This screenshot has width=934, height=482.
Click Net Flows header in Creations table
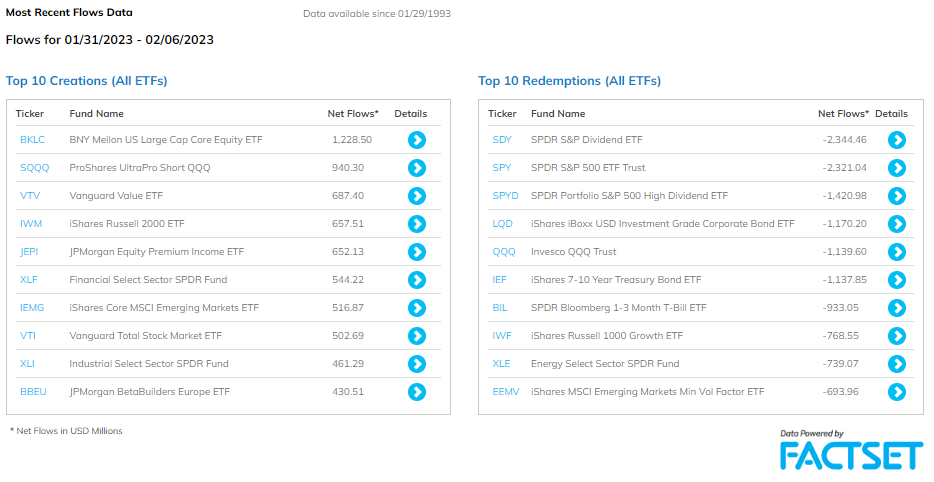click(x=353, y=114)
